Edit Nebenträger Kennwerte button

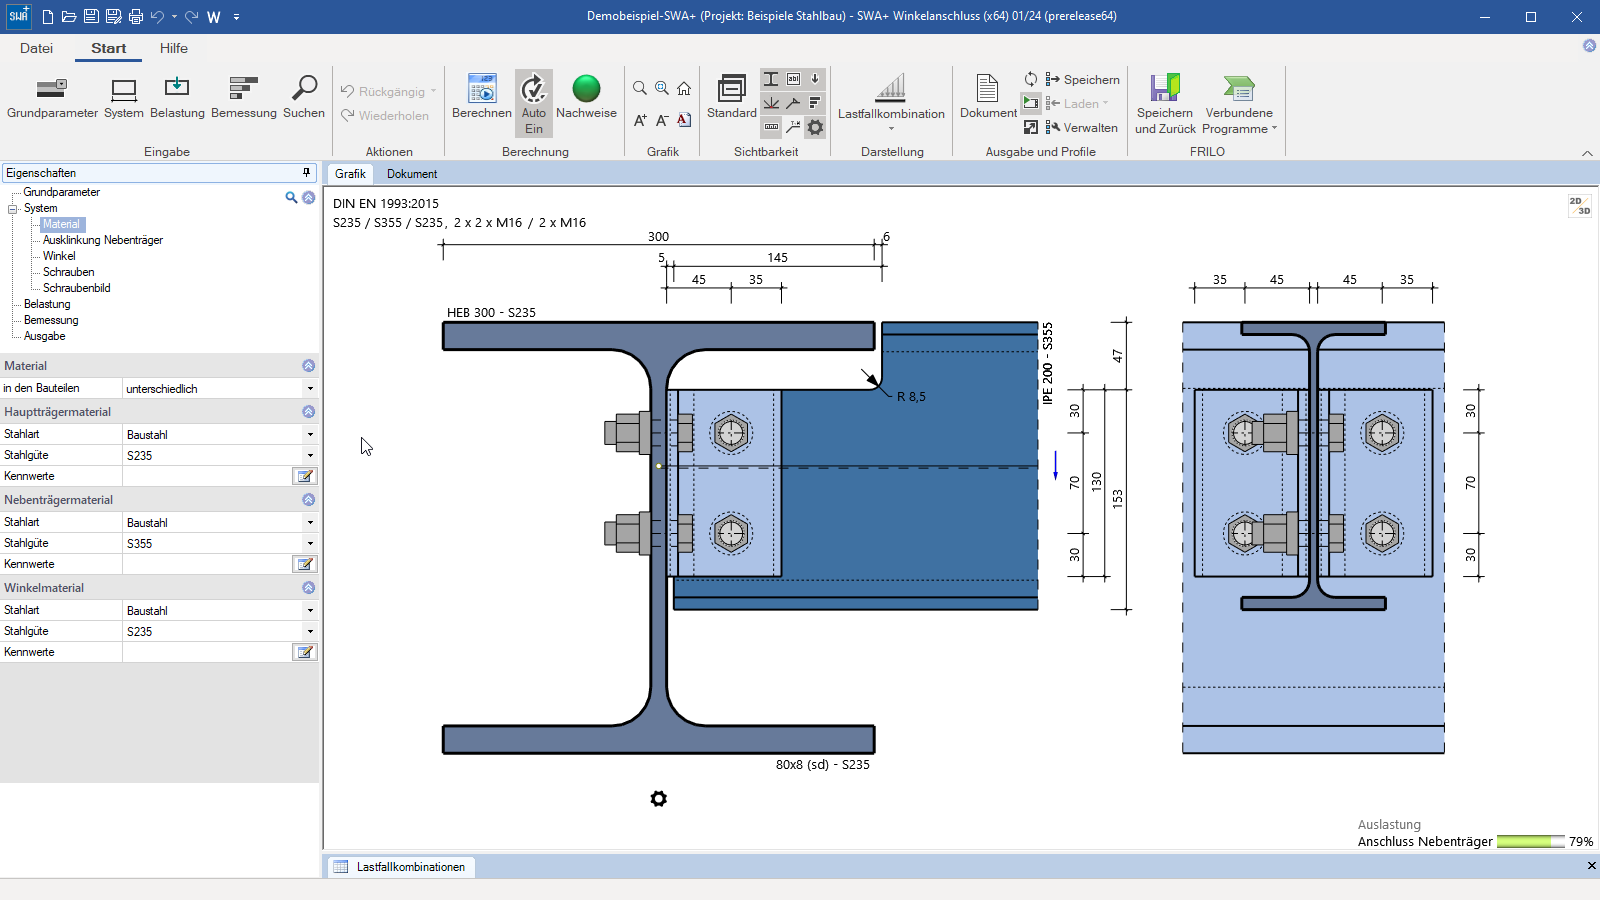point(305,564)
